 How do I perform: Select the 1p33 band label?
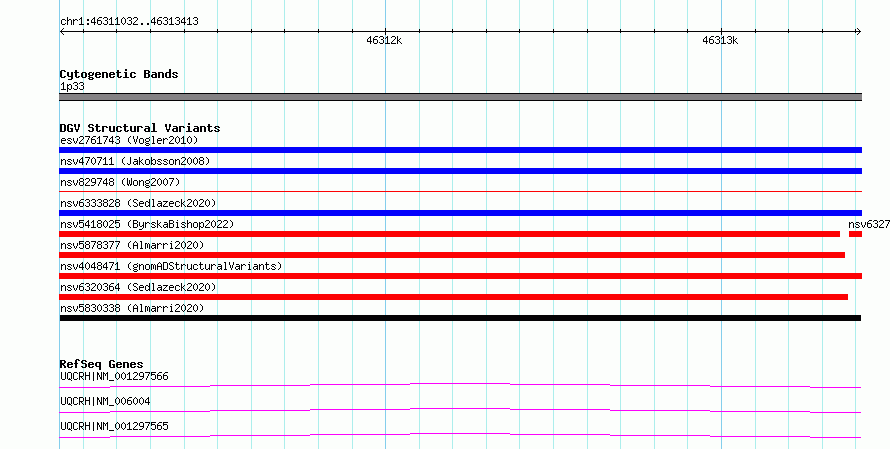(x=72, y=86)
